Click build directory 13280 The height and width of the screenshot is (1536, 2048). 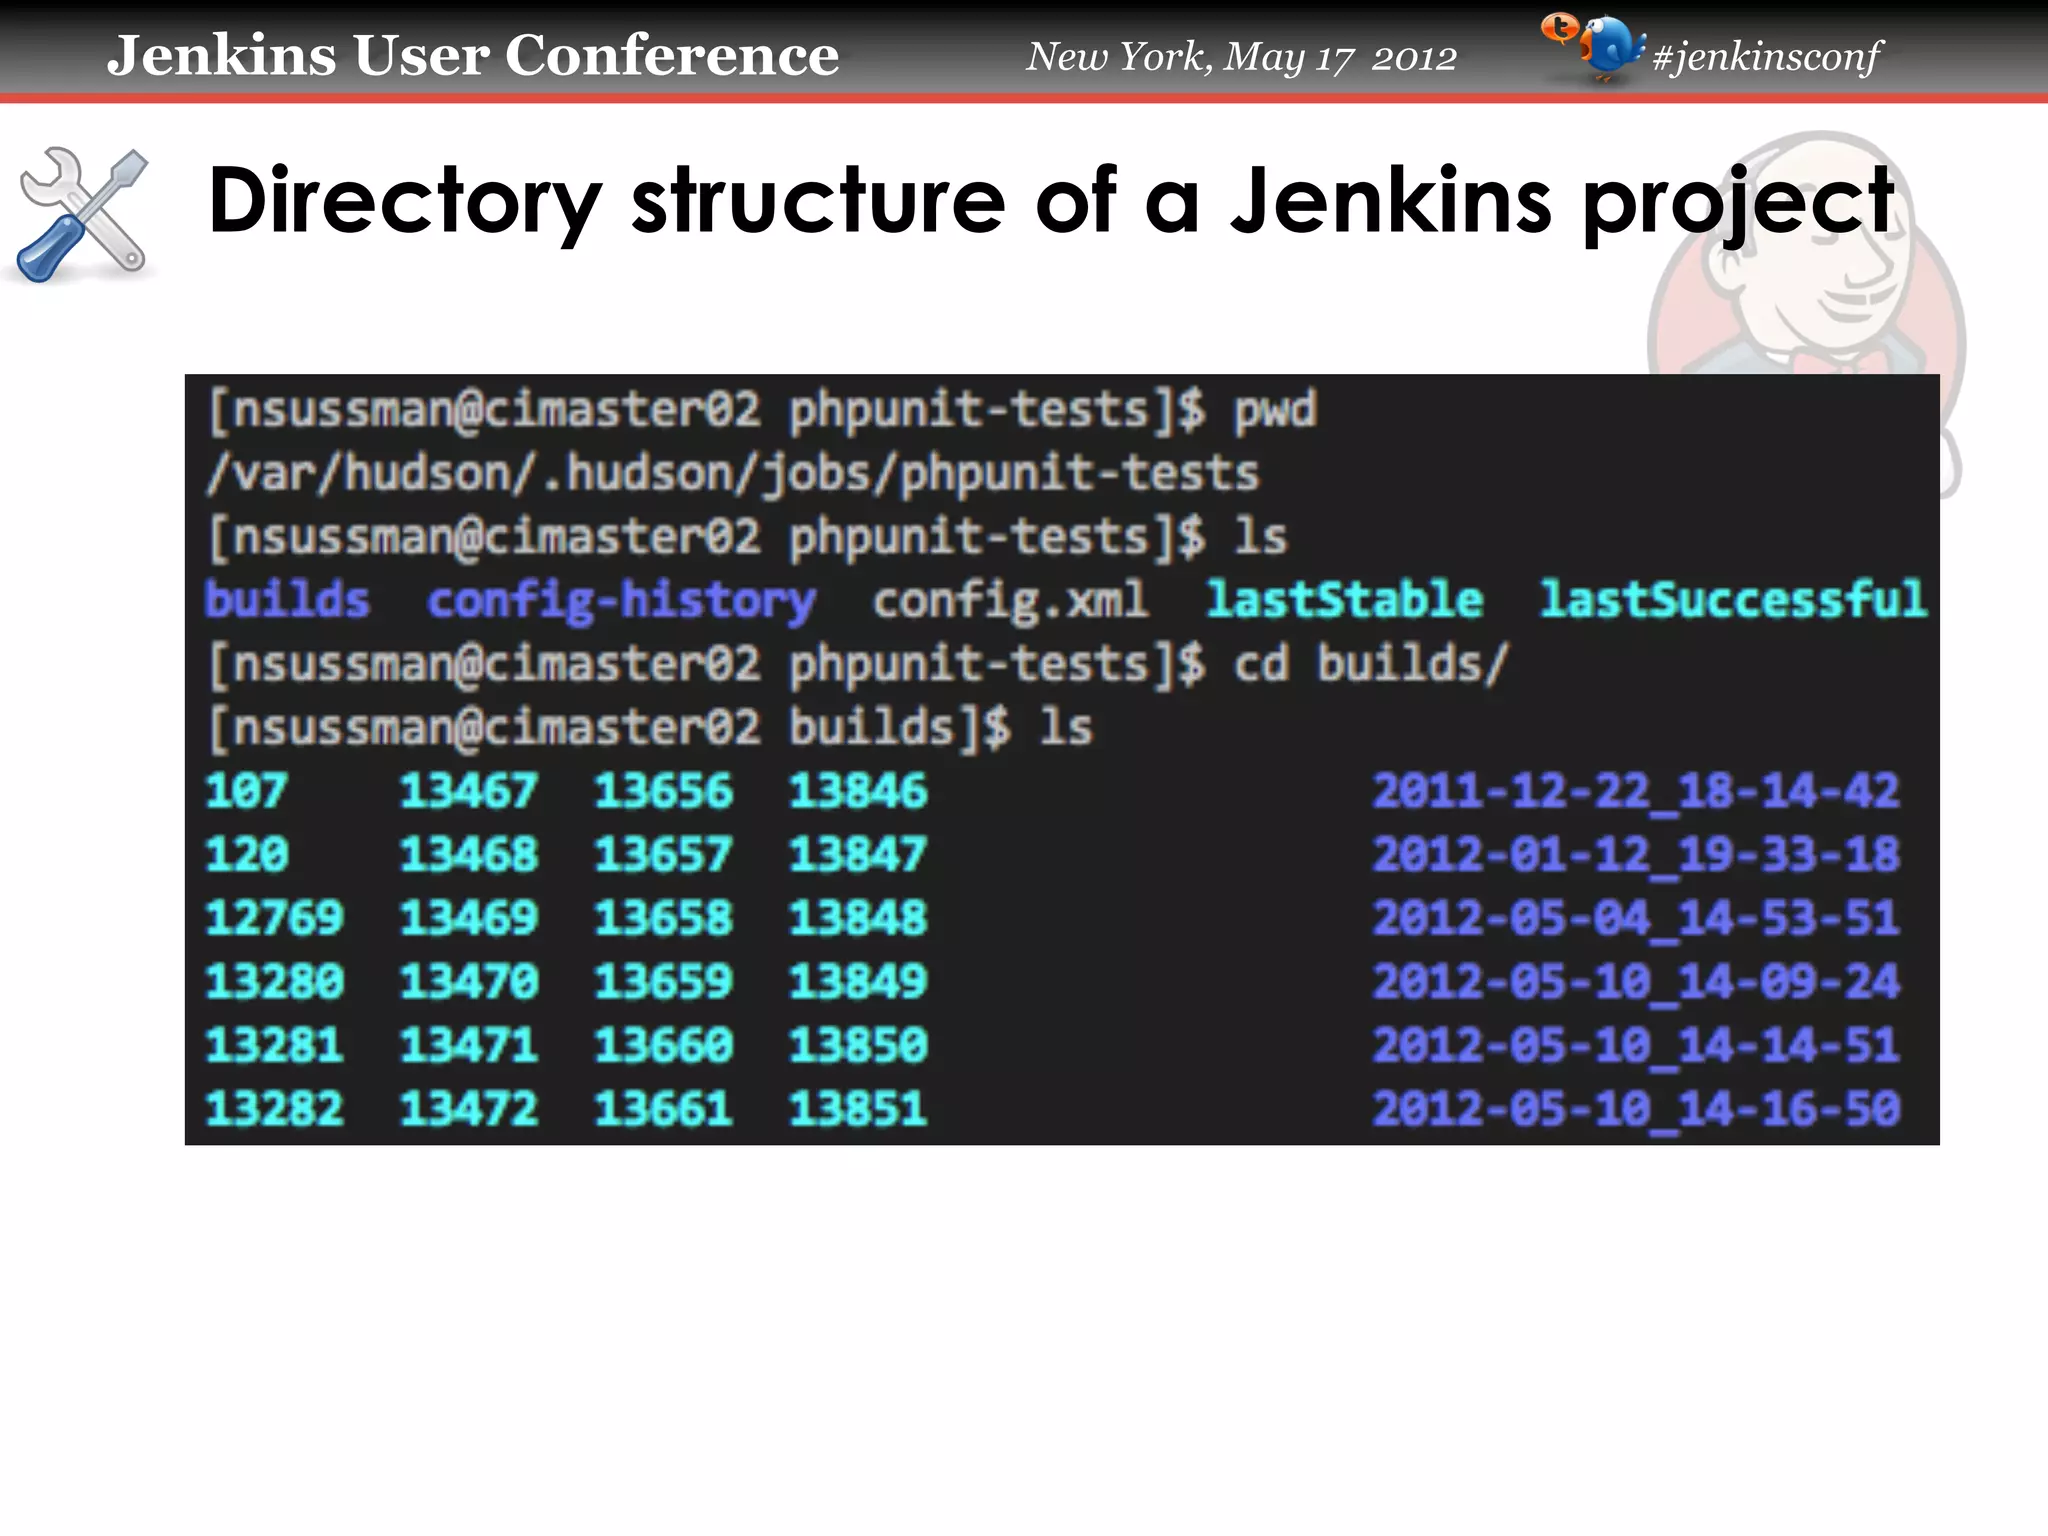click(x=274, y=981)
